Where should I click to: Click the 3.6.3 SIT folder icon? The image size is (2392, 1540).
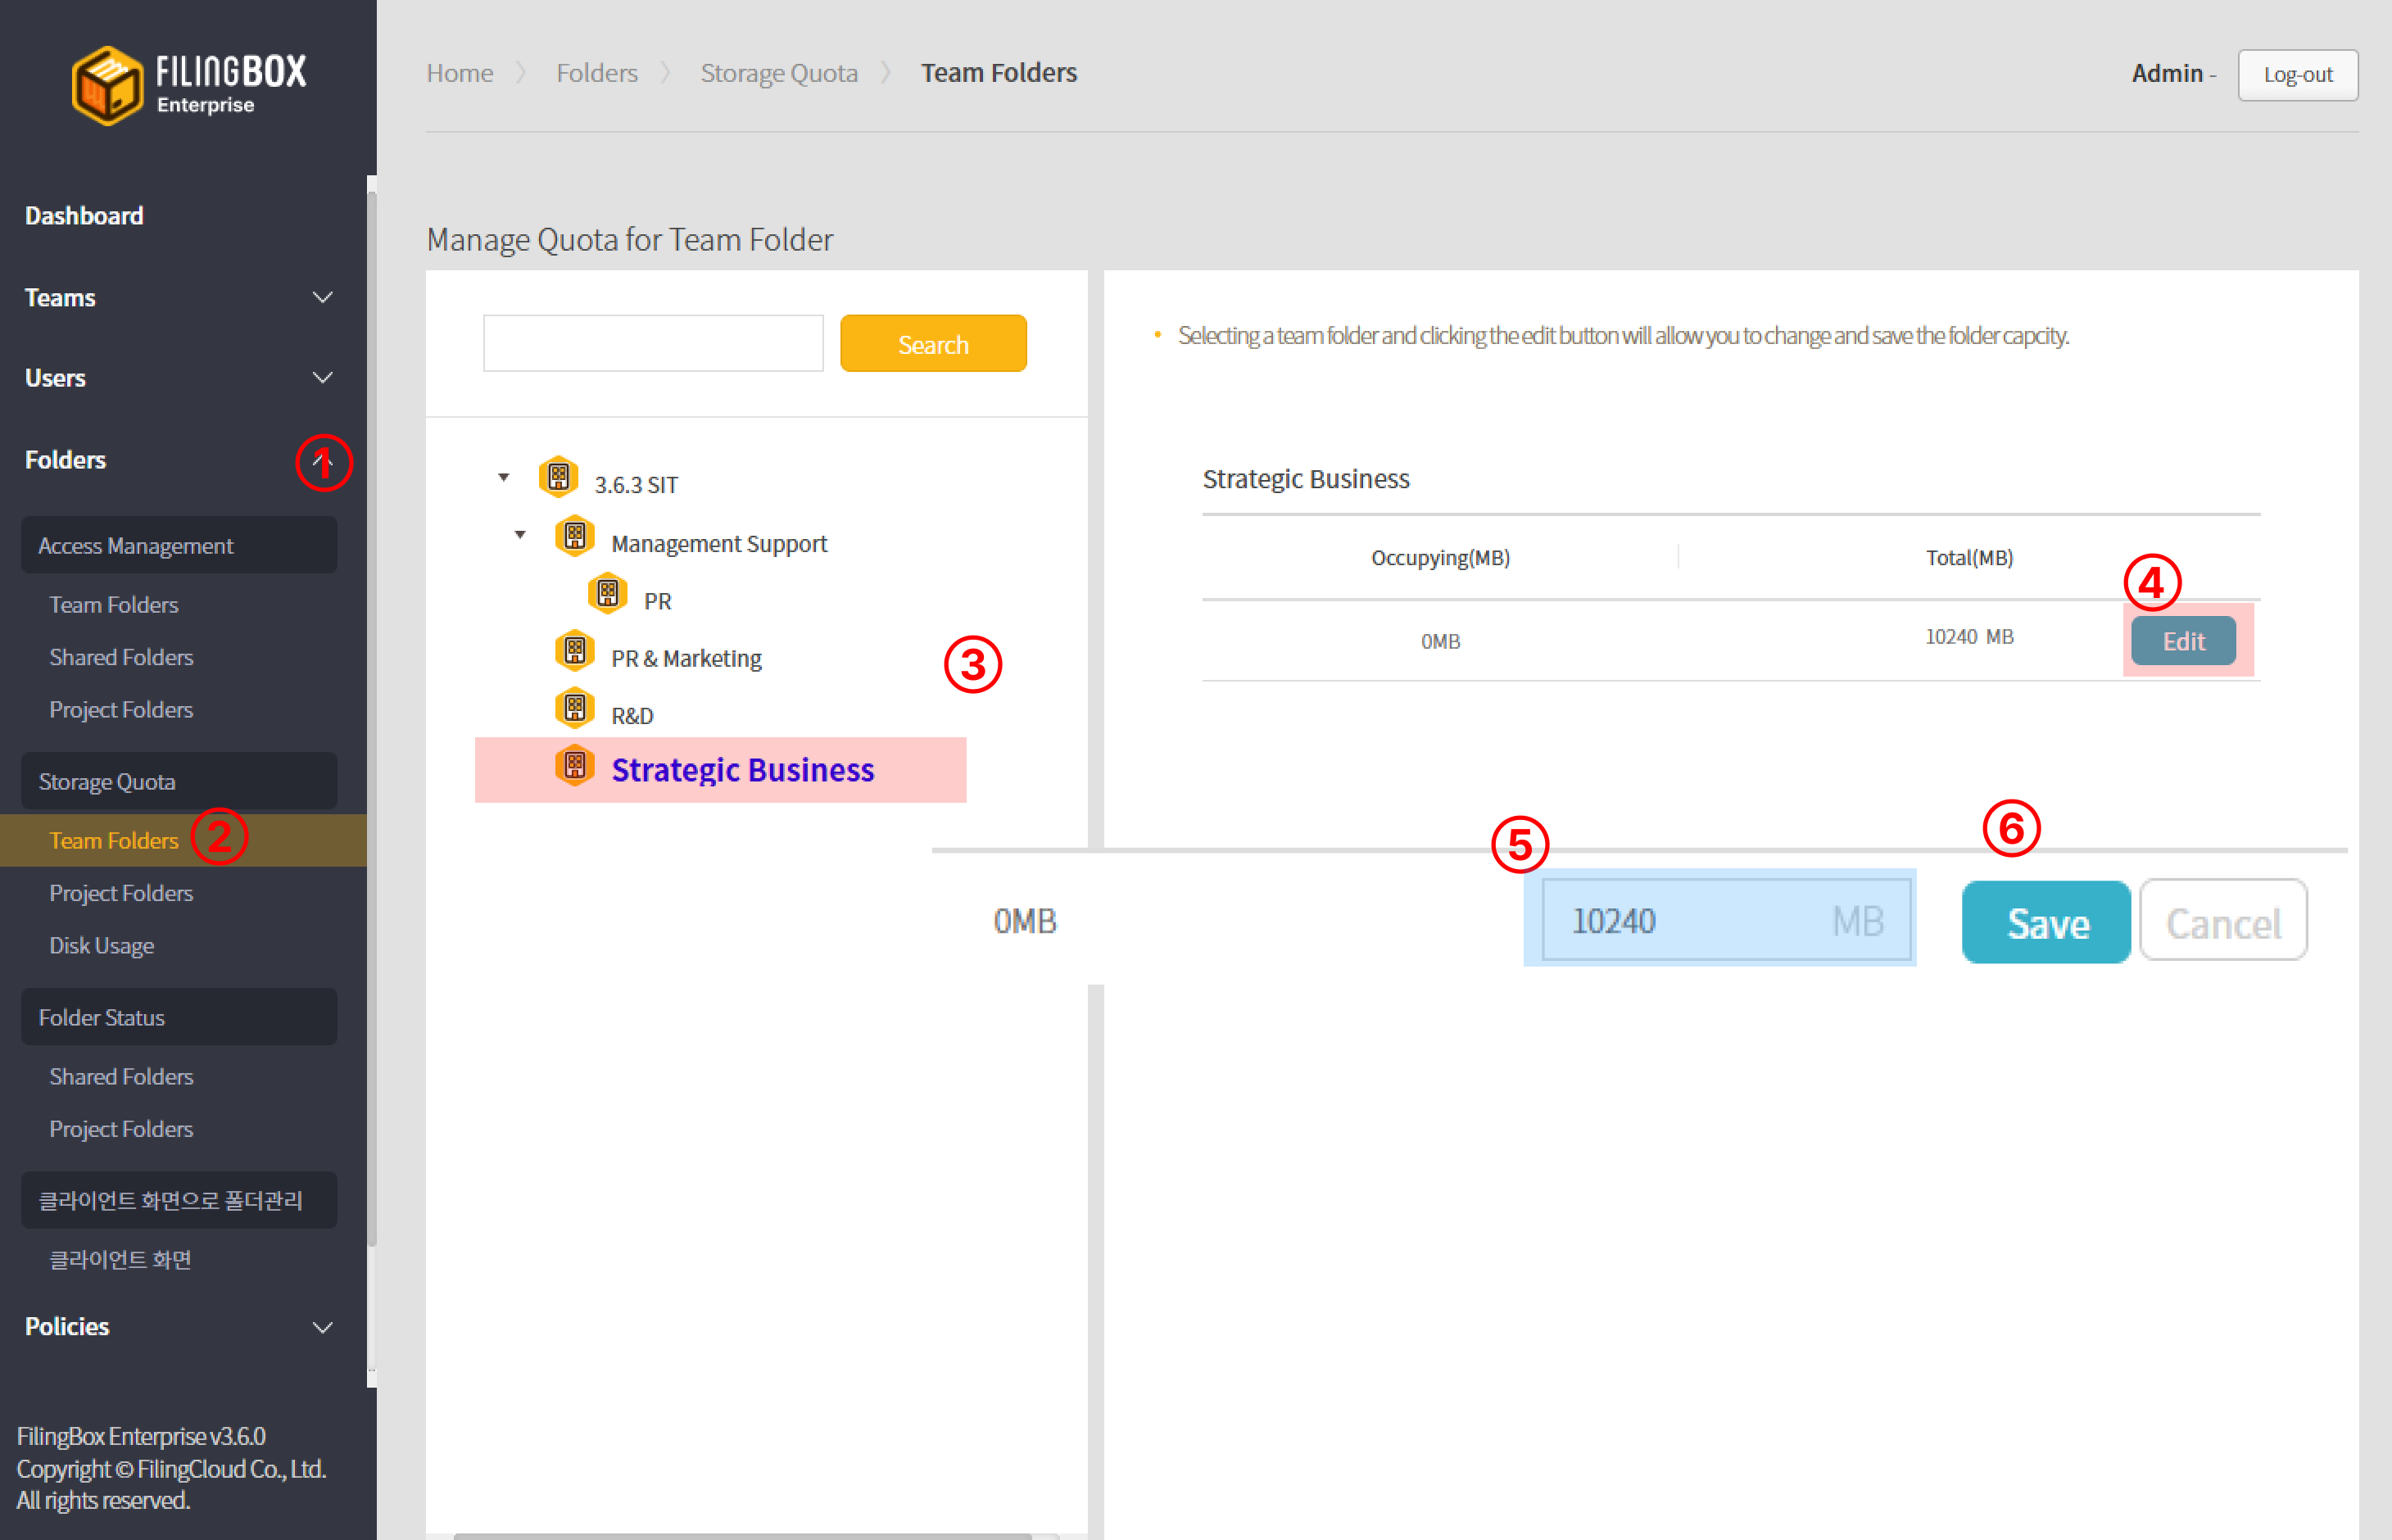558,478
